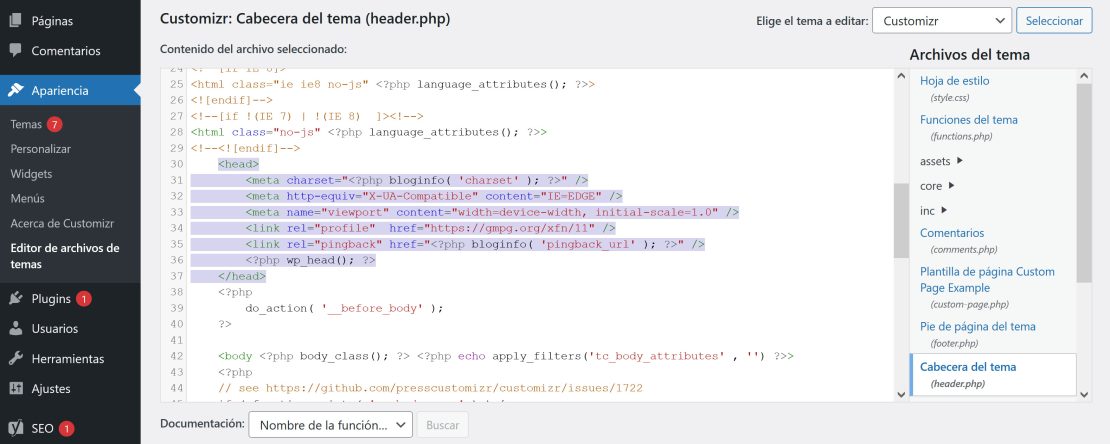Click the Yoast SEO icon
1110x444 pixels.
(x=16, y=428)
